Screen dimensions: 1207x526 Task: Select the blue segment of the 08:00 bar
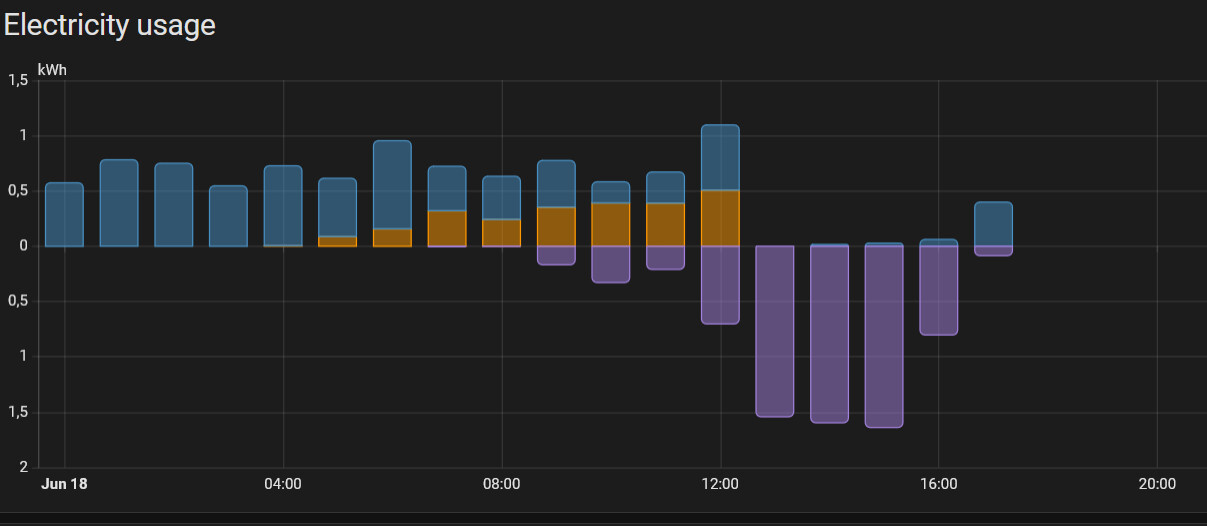tap(502, 197)
